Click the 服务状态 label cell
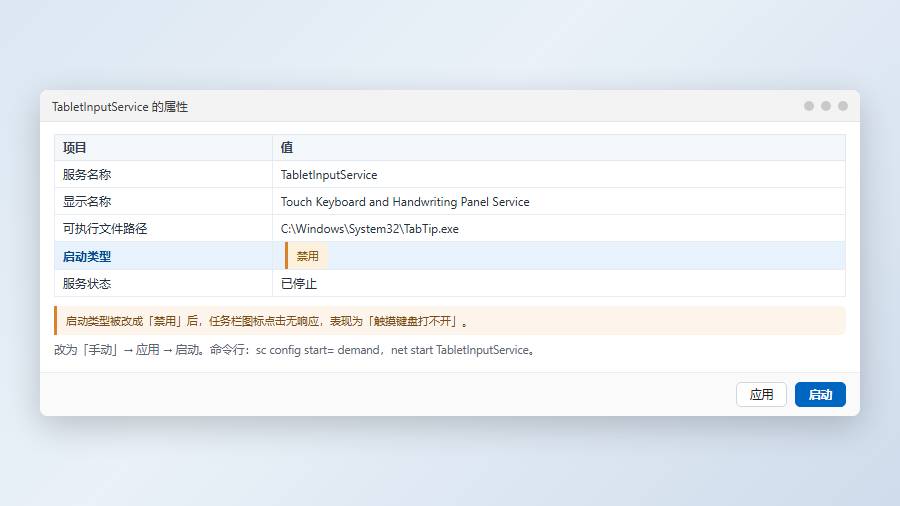The image size is (900, 506). click(164, 283)
